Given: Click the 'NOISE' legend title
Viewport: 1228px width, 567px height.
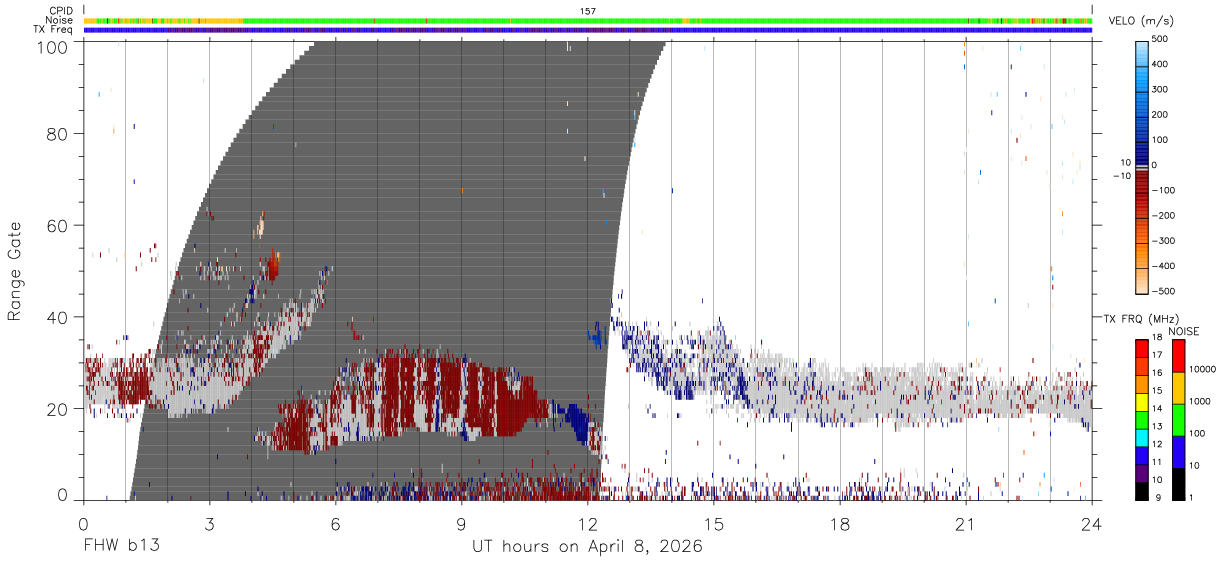Looking at the screenshot, I should pos(1185,332).
